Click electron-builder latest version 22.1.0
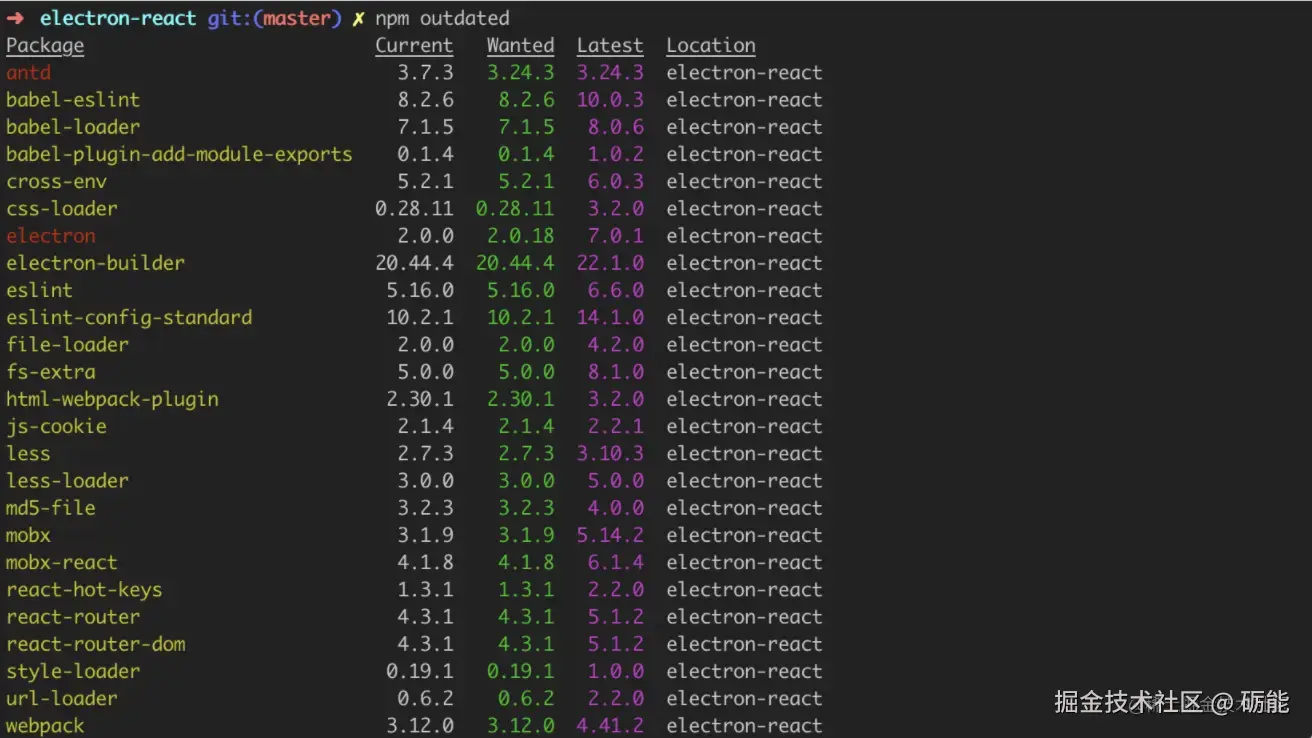This screenshot has height=738, width=1312. [610, 263]
